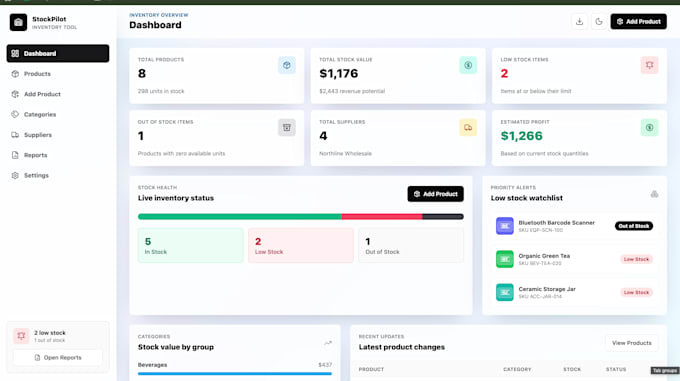Viewport: 680px width, 381px height.
Task: Click the Total Stock Value dollar icon
Action: tap(468, 65)
